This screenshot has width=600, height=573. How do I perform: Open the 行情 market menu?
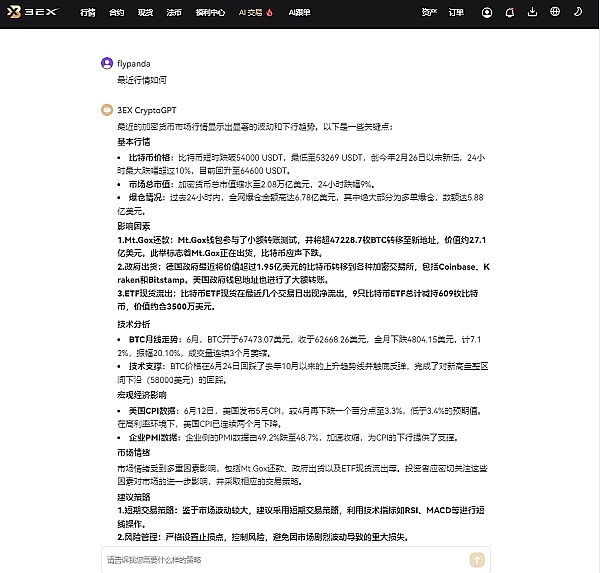88,13
